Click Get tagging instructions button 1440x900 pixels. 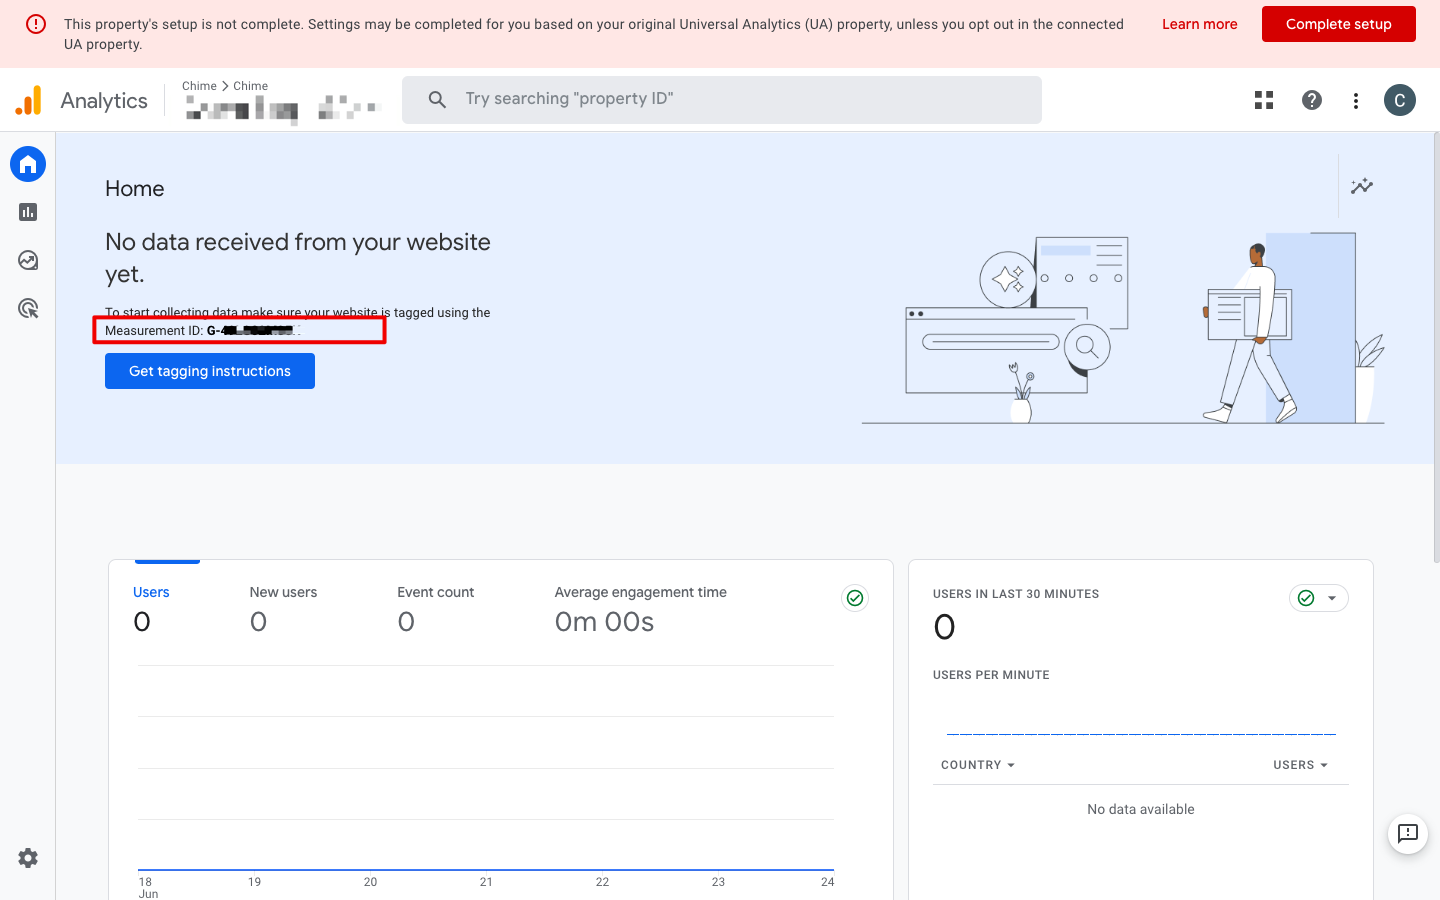click(210, 371)
